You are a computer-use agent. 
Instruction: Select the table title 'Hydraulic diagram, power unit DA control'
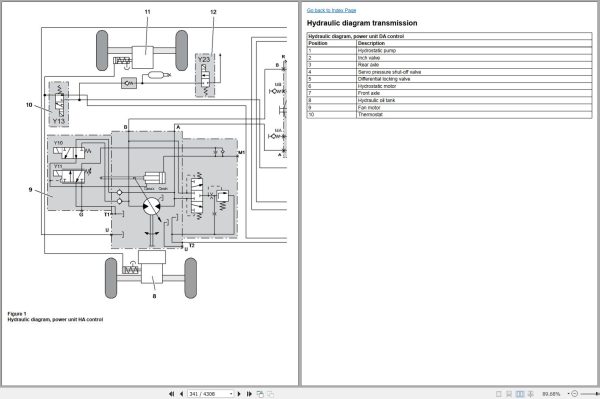(x=356, y=36)
